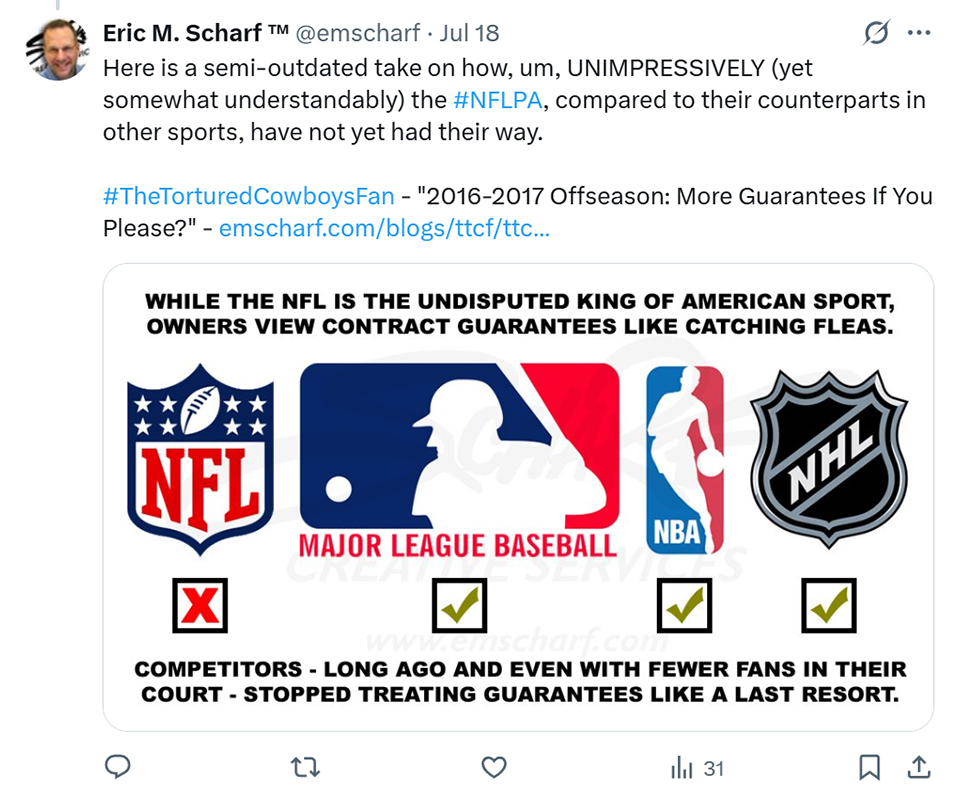Like the tweet with the heart icon
Viewport: 960px width, 807px height.
(x=494, y=767)
